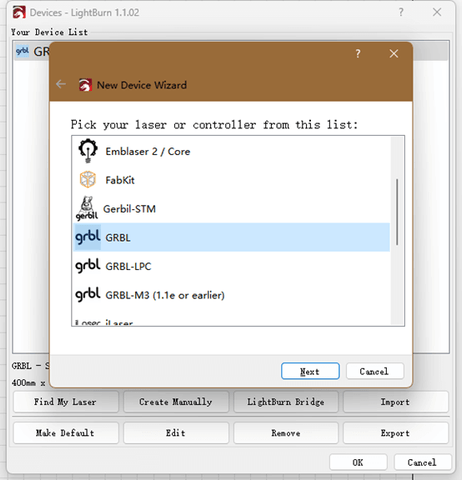Click the Export button

(x=396, y=433)
